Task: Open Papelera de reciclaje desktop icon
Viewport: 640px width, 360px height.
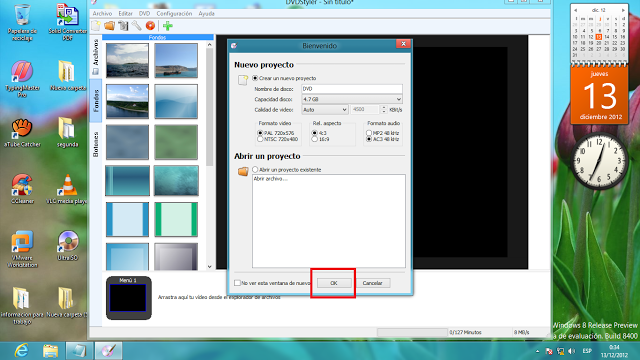Action: [22, 22]
